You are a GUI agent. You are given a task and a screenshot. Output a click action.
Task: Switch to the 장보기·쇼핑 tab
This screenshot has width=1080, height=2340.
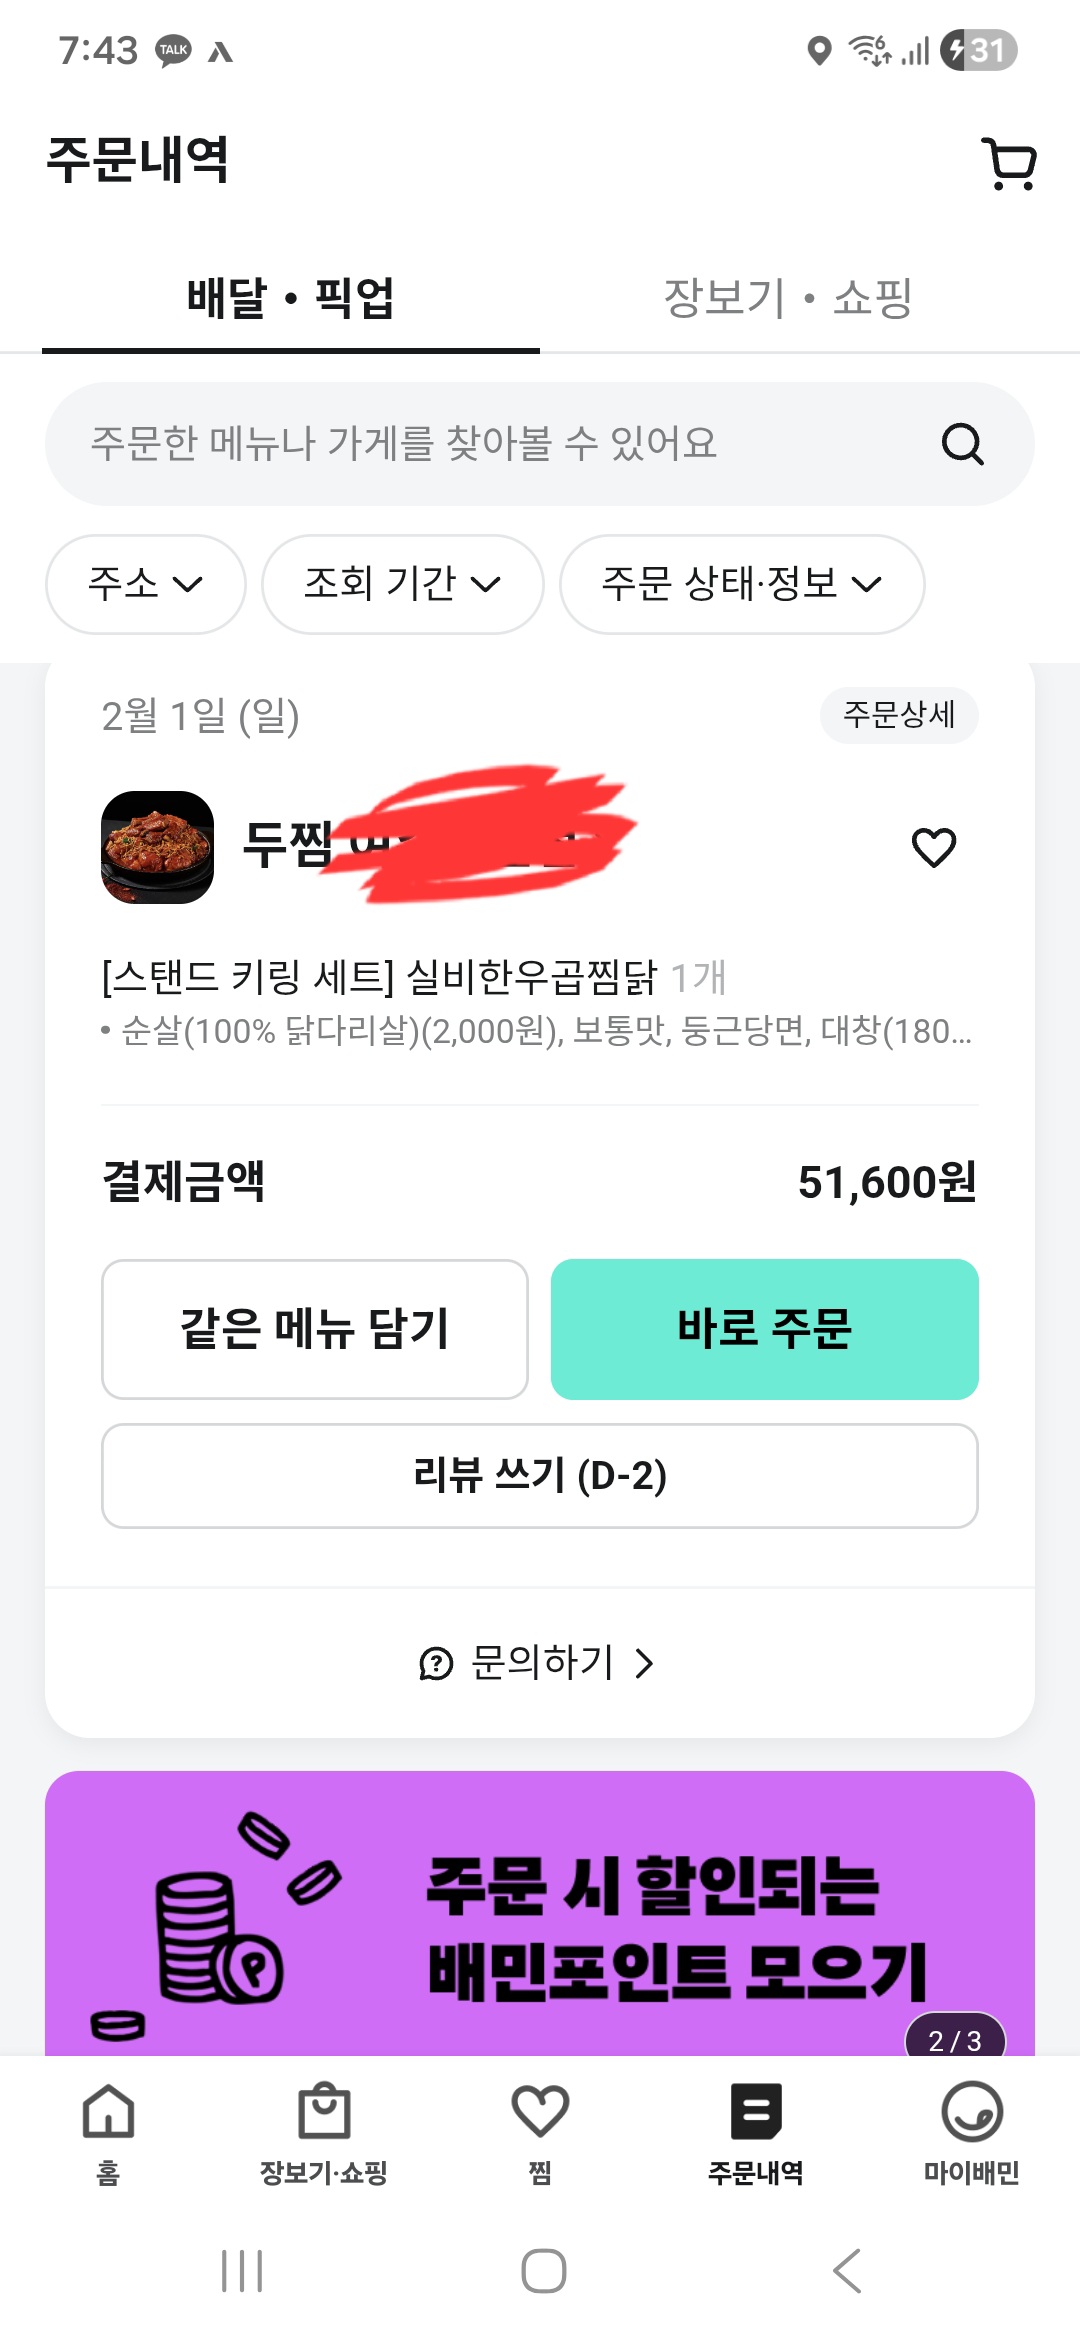pos(788,298)
